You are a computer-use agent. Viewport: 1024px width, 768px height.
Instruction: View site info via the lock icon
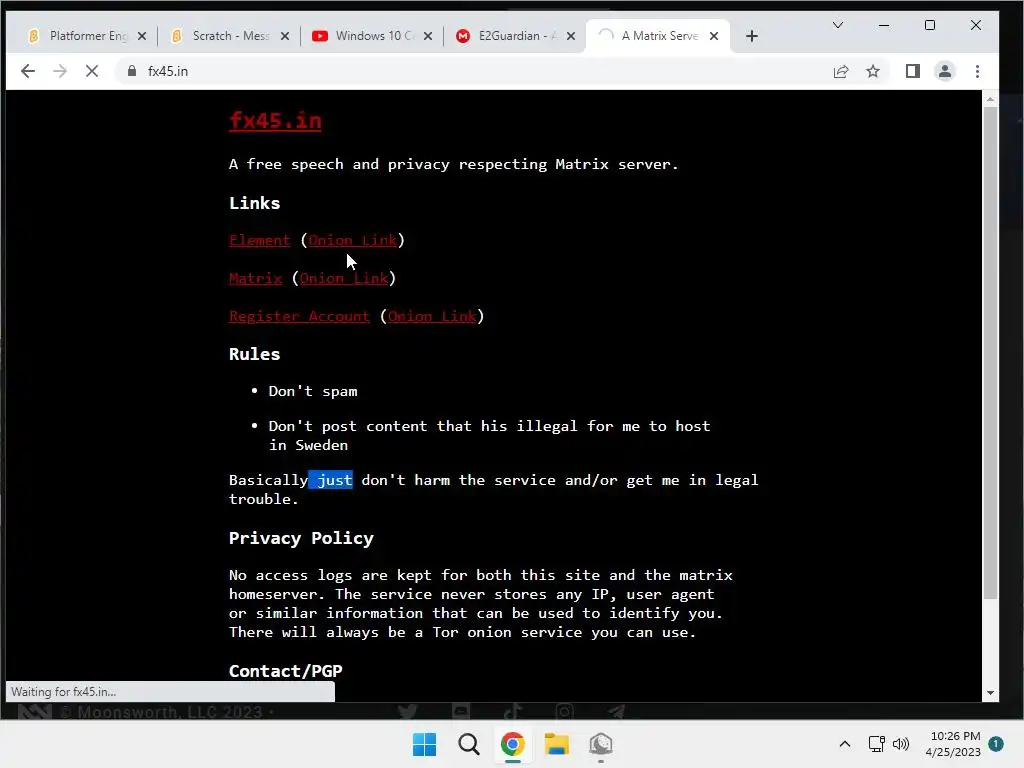(132, 71)
